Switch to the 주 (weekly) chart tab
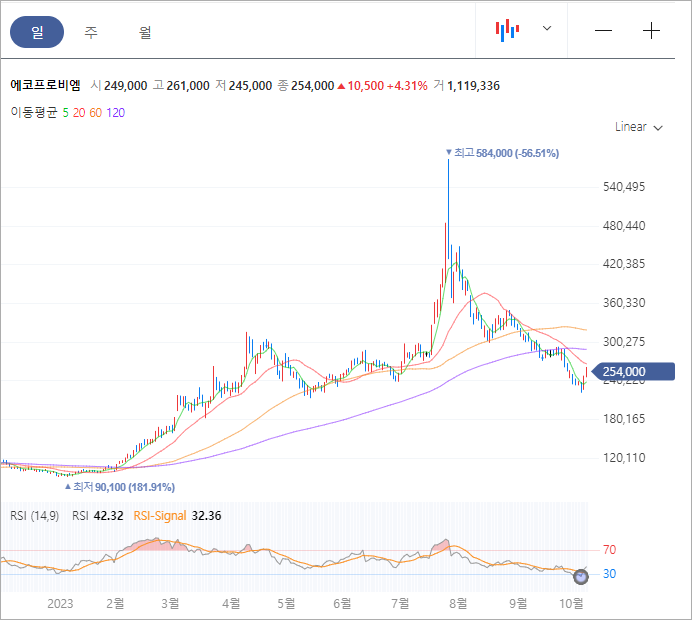692x620 pixels. point(90,32)
